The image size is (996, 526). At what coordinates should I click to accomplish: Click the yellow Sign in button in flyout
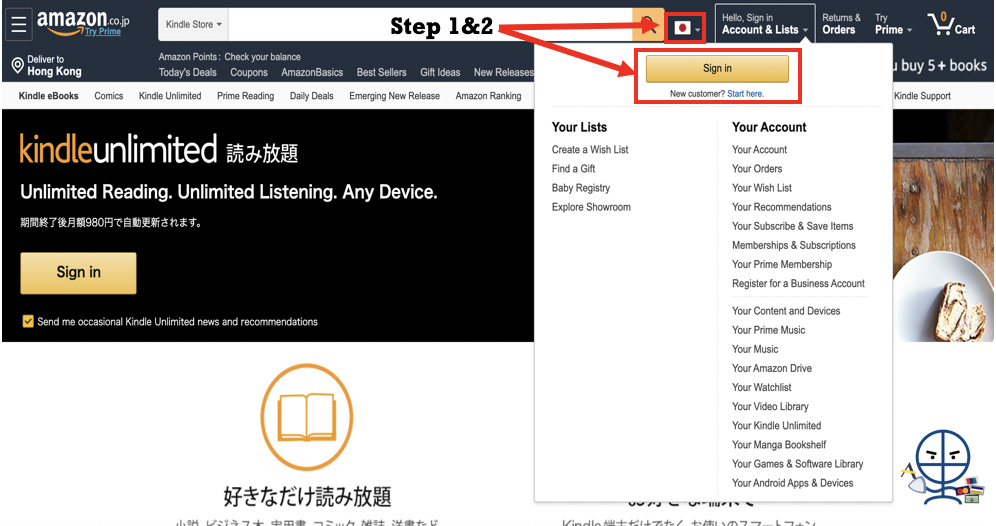tap(717, 69)
